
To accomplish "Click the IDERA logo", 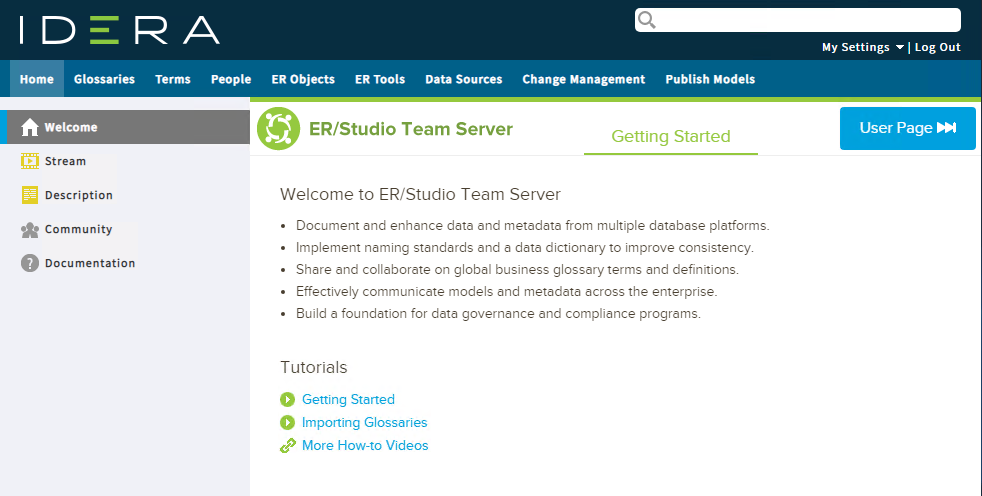I will [x=120, y=30].
